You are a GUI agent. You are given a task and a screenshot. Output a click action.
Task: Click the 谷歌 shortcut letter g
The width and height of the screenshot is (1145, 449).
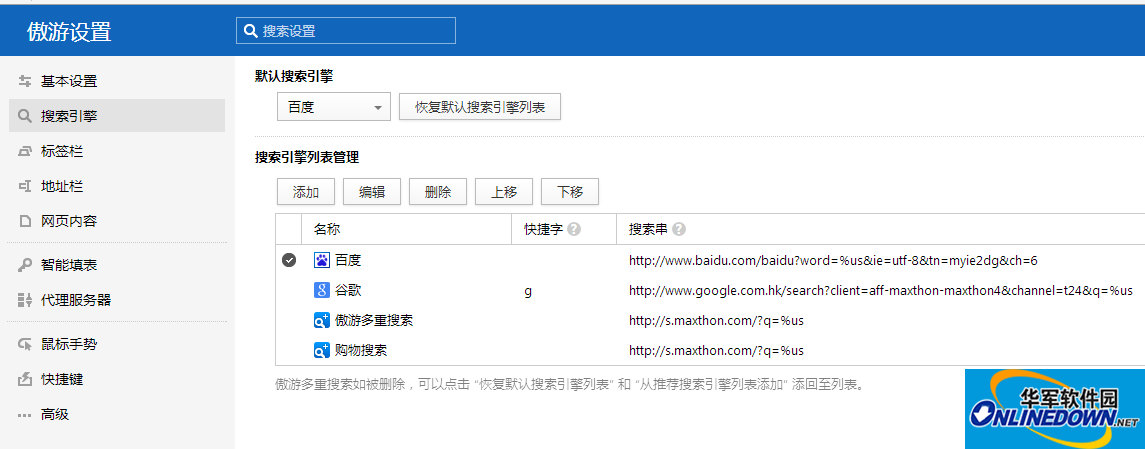point(528,291)
